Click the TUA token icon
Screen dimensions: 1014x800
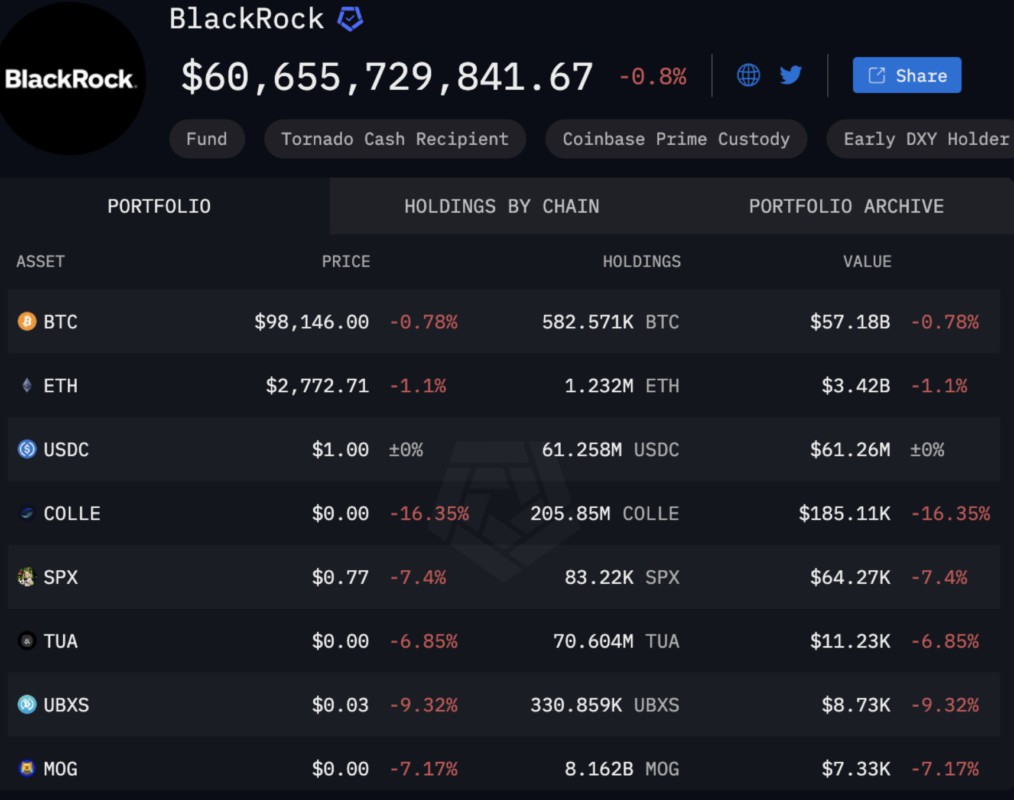pos(27,641)
